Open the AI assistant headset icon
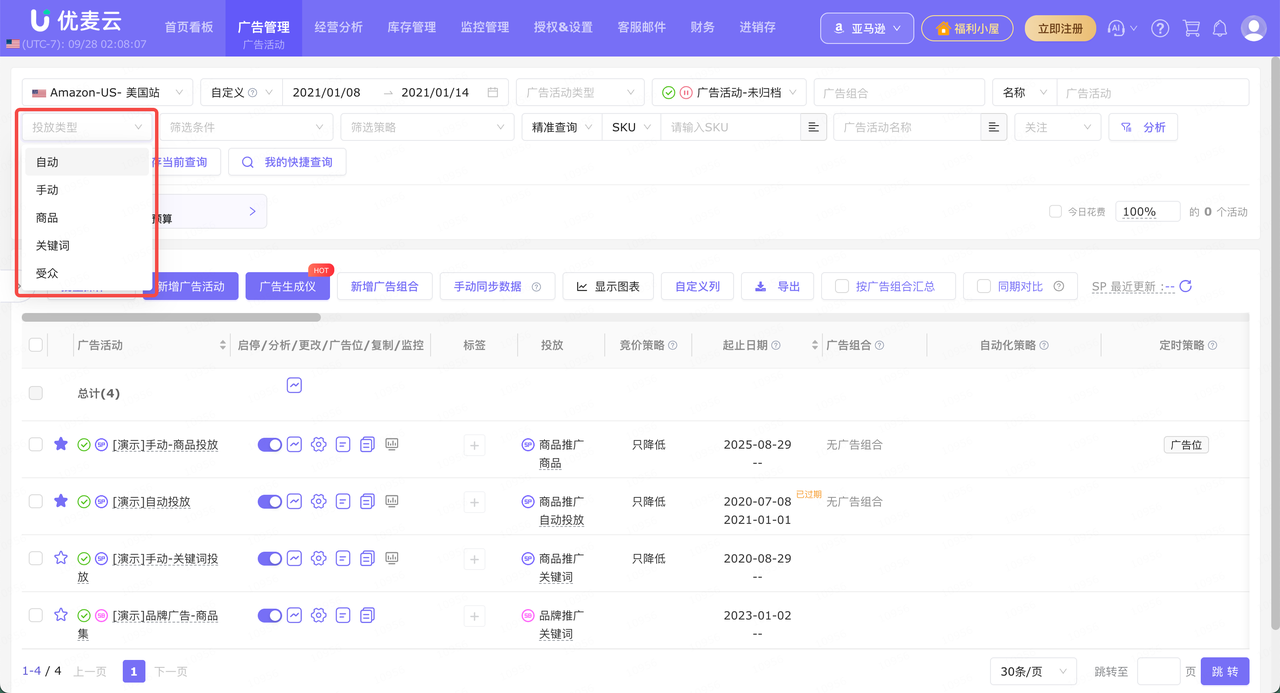This screenshot has height=693, width=1280. pyautogui.click(x=1117, y=29)
